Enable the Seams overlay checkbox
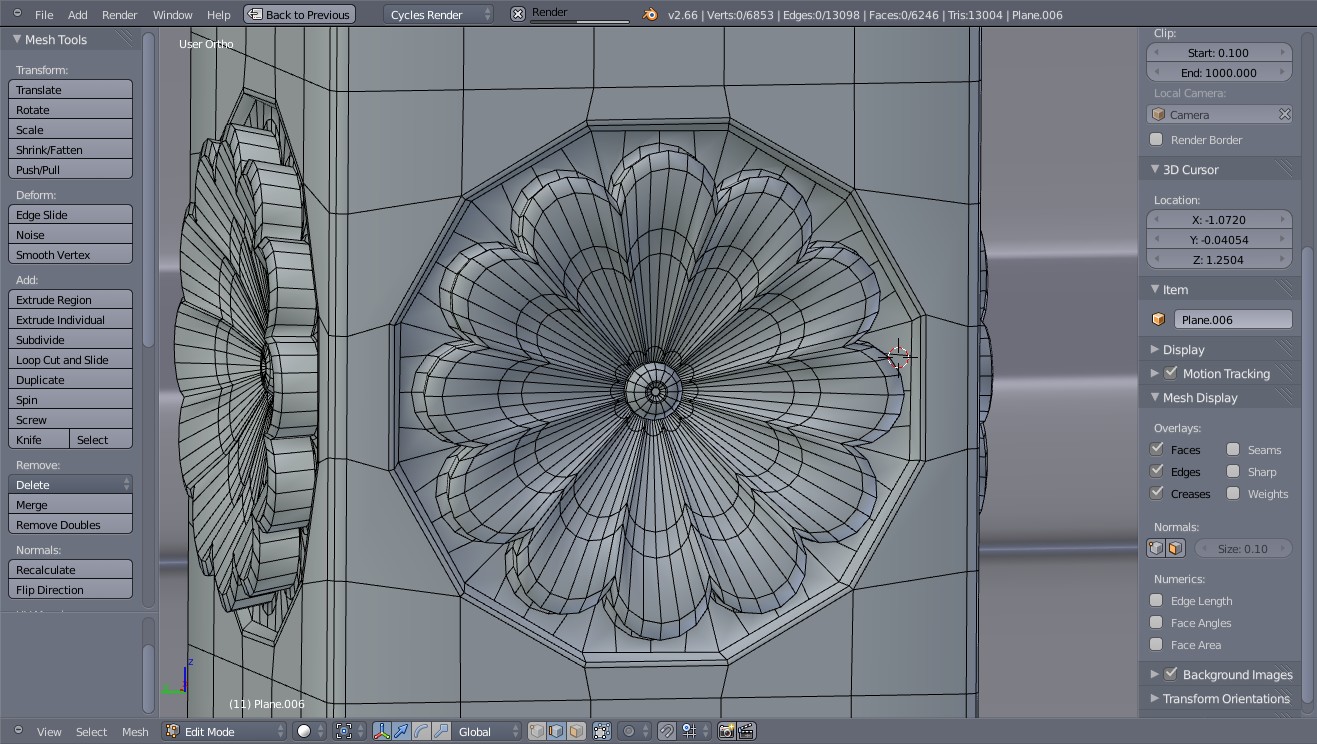The width and height of the screenshot is (1317, 744). (x=1233, y=449)
